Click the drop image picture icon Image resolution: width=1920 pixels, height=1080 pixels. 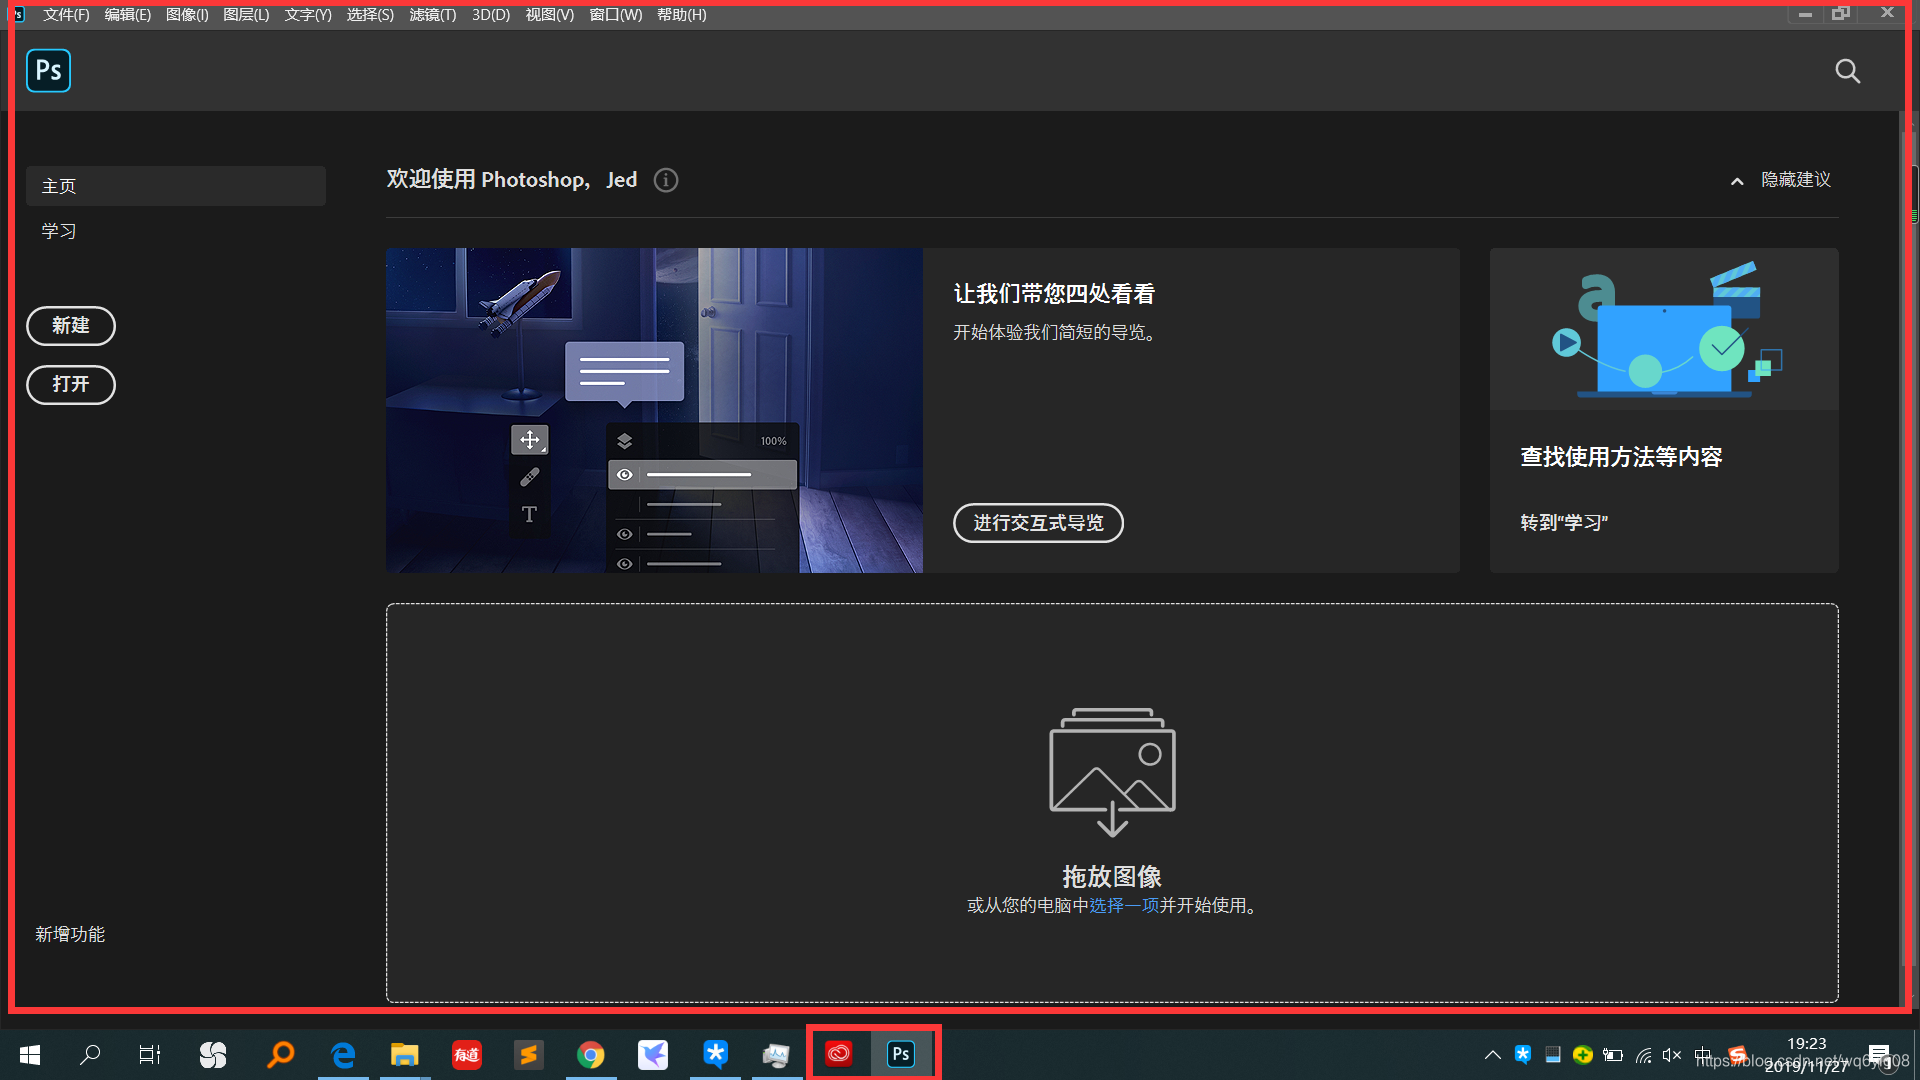pyautogui.click(x=1112, y=771)
